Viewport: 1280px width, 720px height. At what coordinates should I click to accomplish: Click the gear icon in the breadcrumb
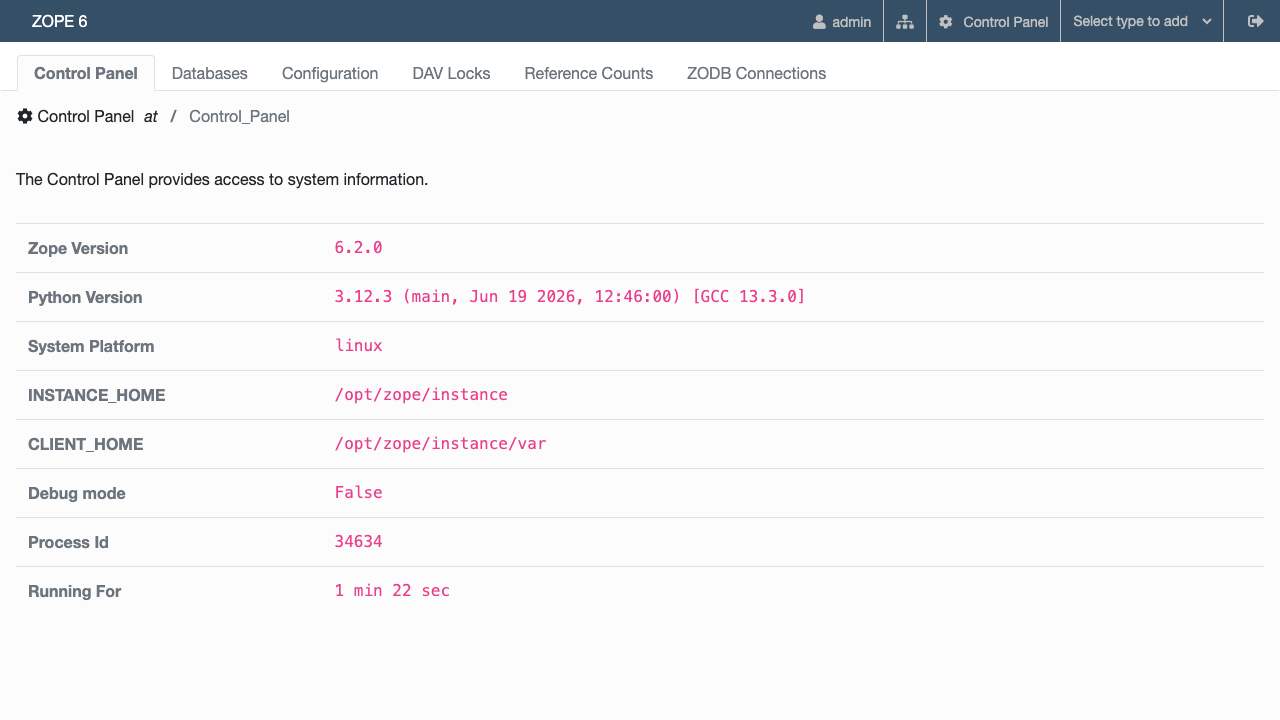25,116
